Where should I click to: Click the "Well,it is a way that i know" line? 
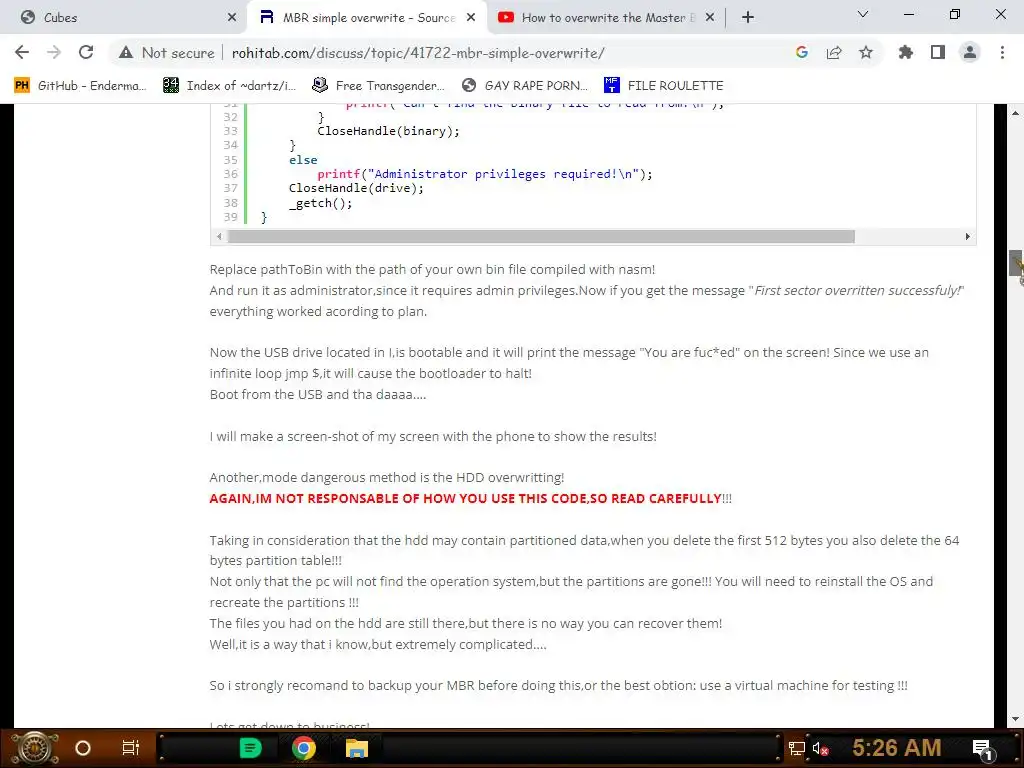(x=377, y=645)
